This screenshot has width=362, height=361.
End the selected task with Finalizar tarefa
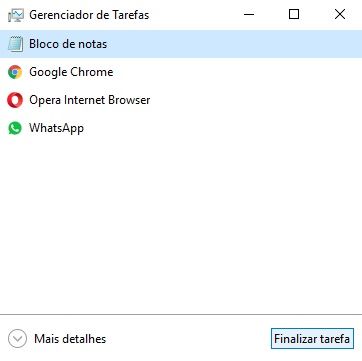point(312,339)
